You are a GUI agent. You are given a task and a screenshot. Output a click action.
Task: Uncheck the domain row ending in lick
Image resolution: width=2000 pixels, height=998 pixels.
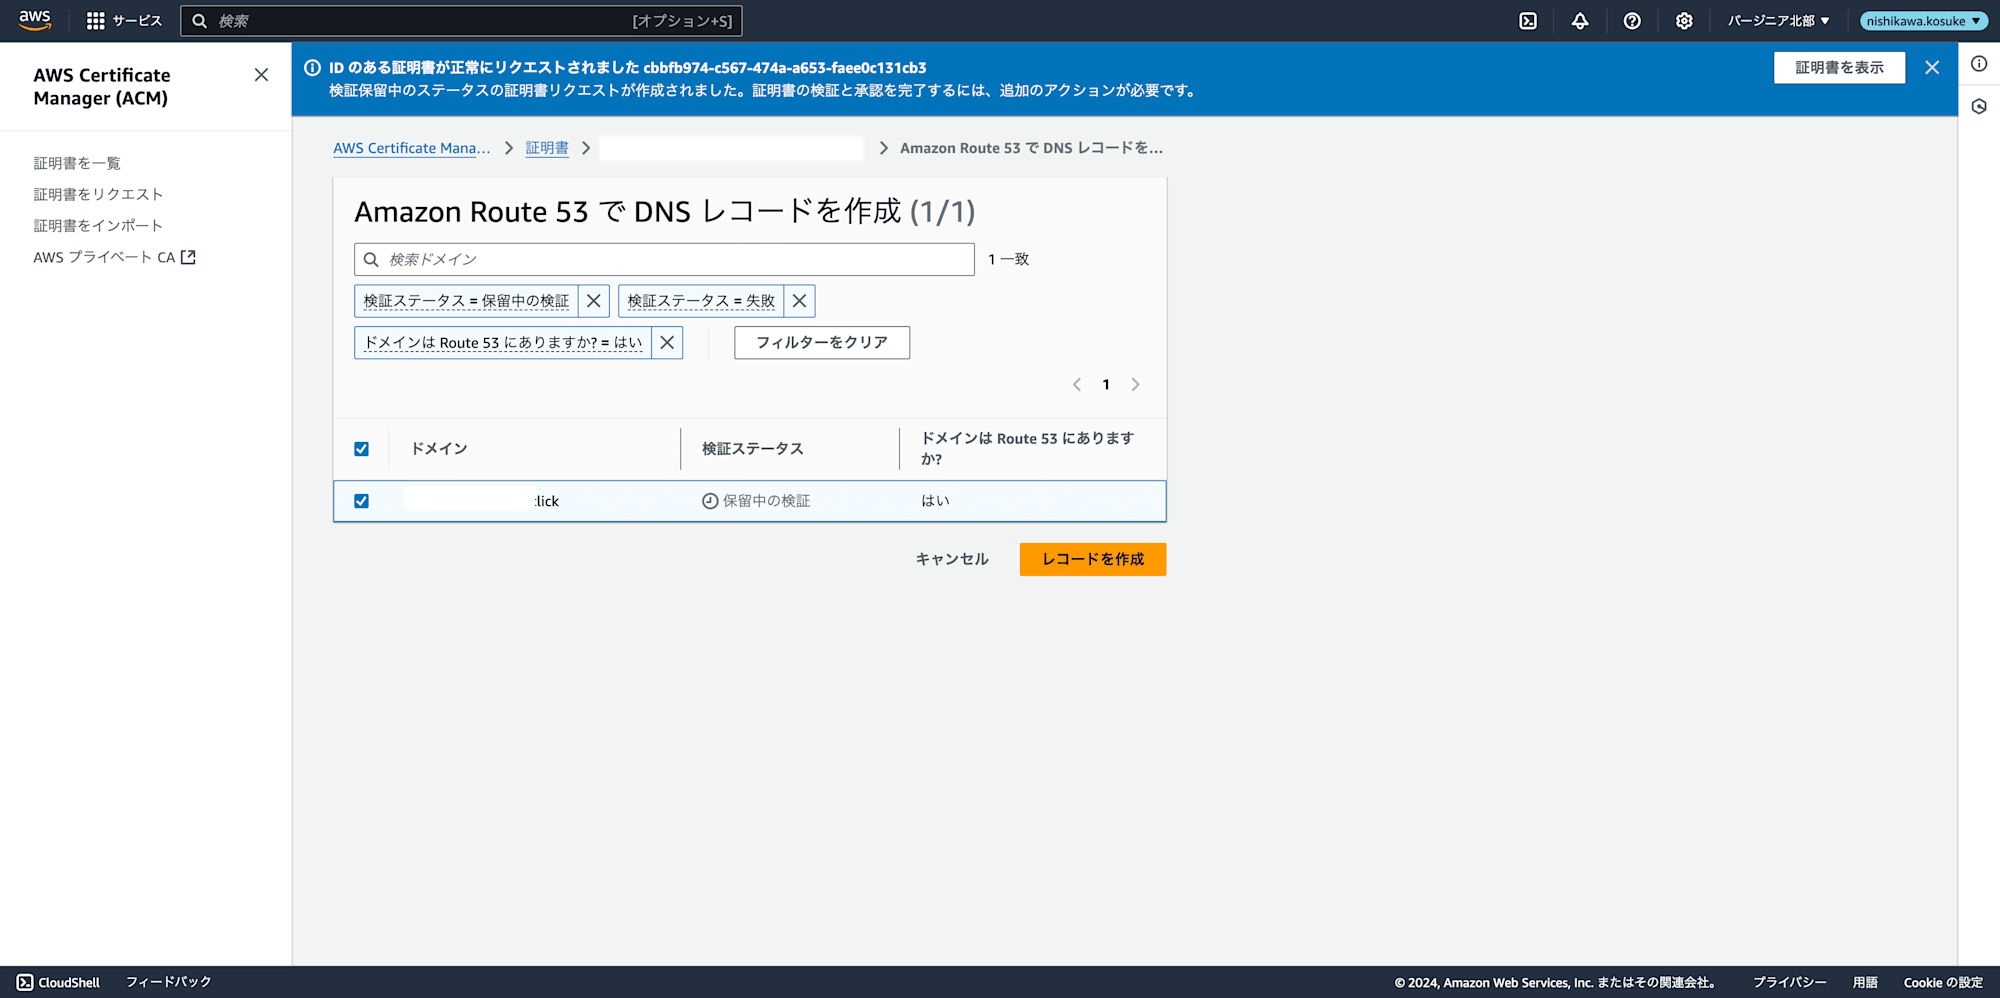[361, 501]
